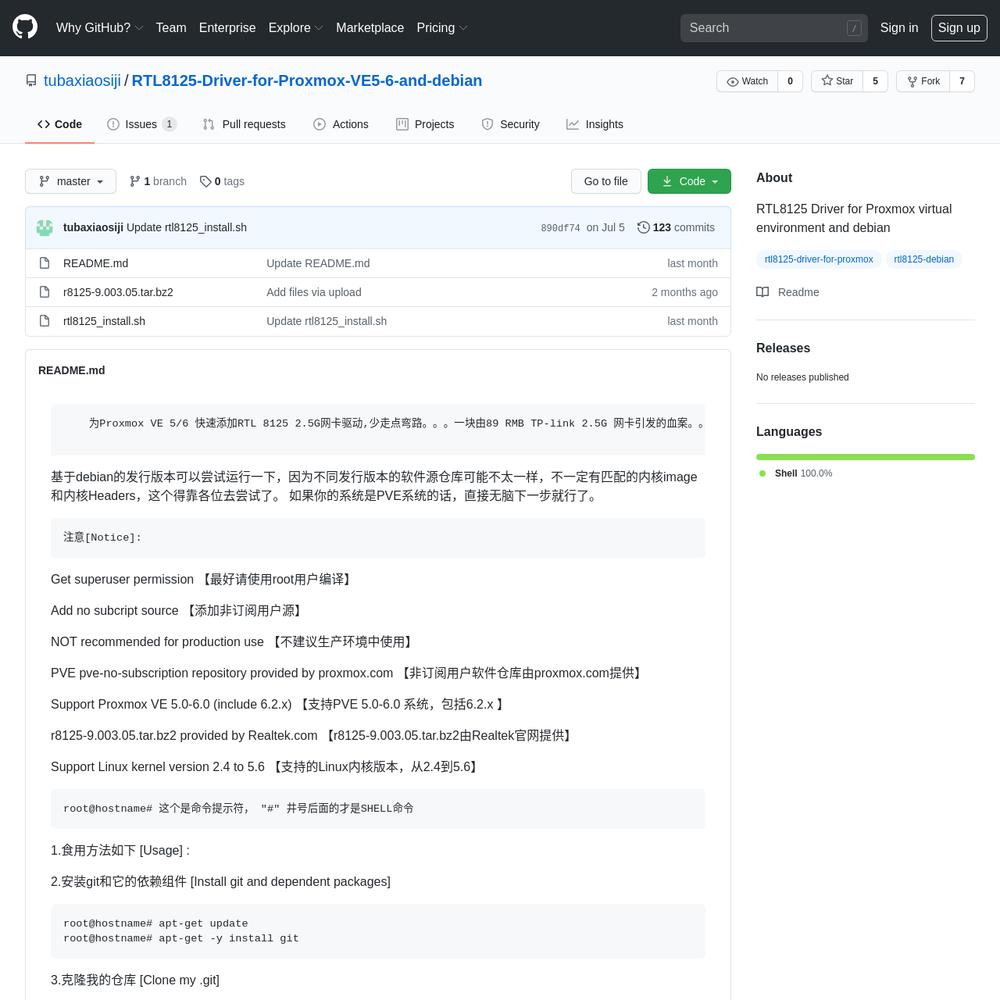1000x1000 pixels.
Task: Focus the Search input field
Action: point(774,28)
